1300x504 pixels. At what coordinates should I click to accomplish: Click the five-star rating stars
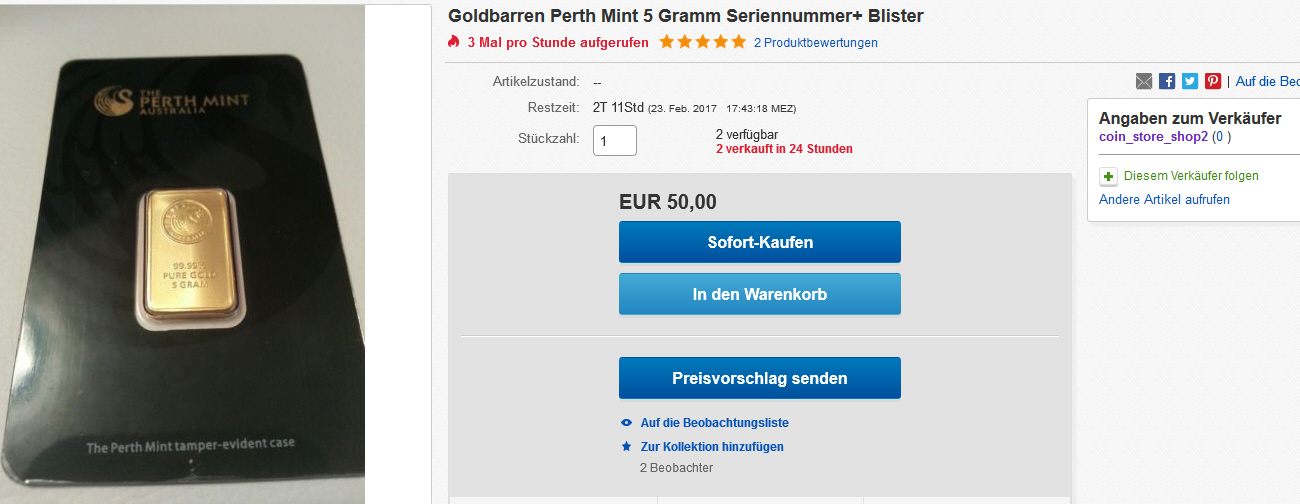[x=702, y=42]
